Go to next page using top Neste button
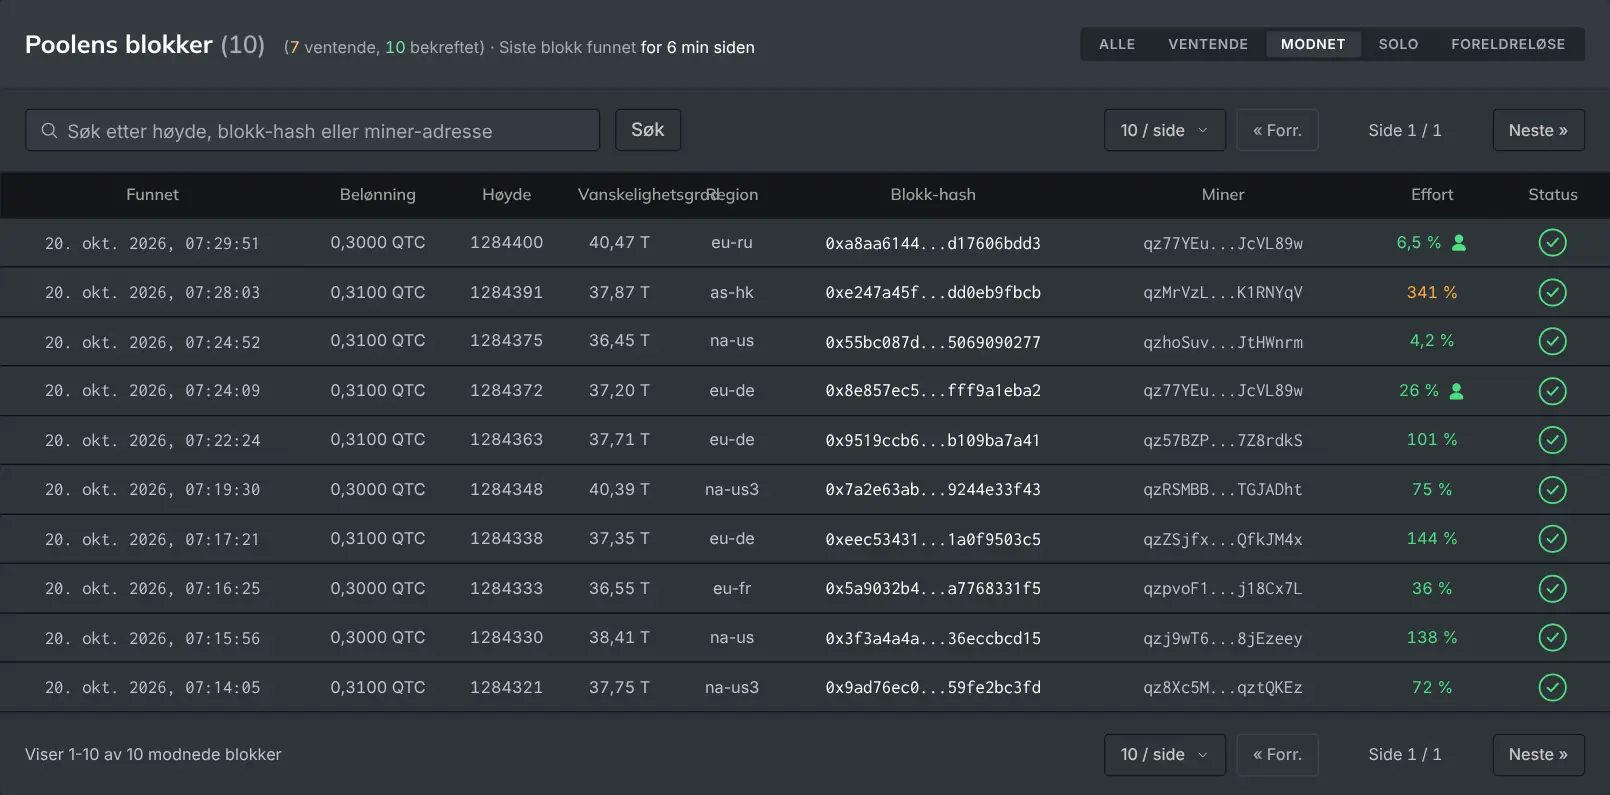This screenshot has height=795, width=1610. [1538, 130]
